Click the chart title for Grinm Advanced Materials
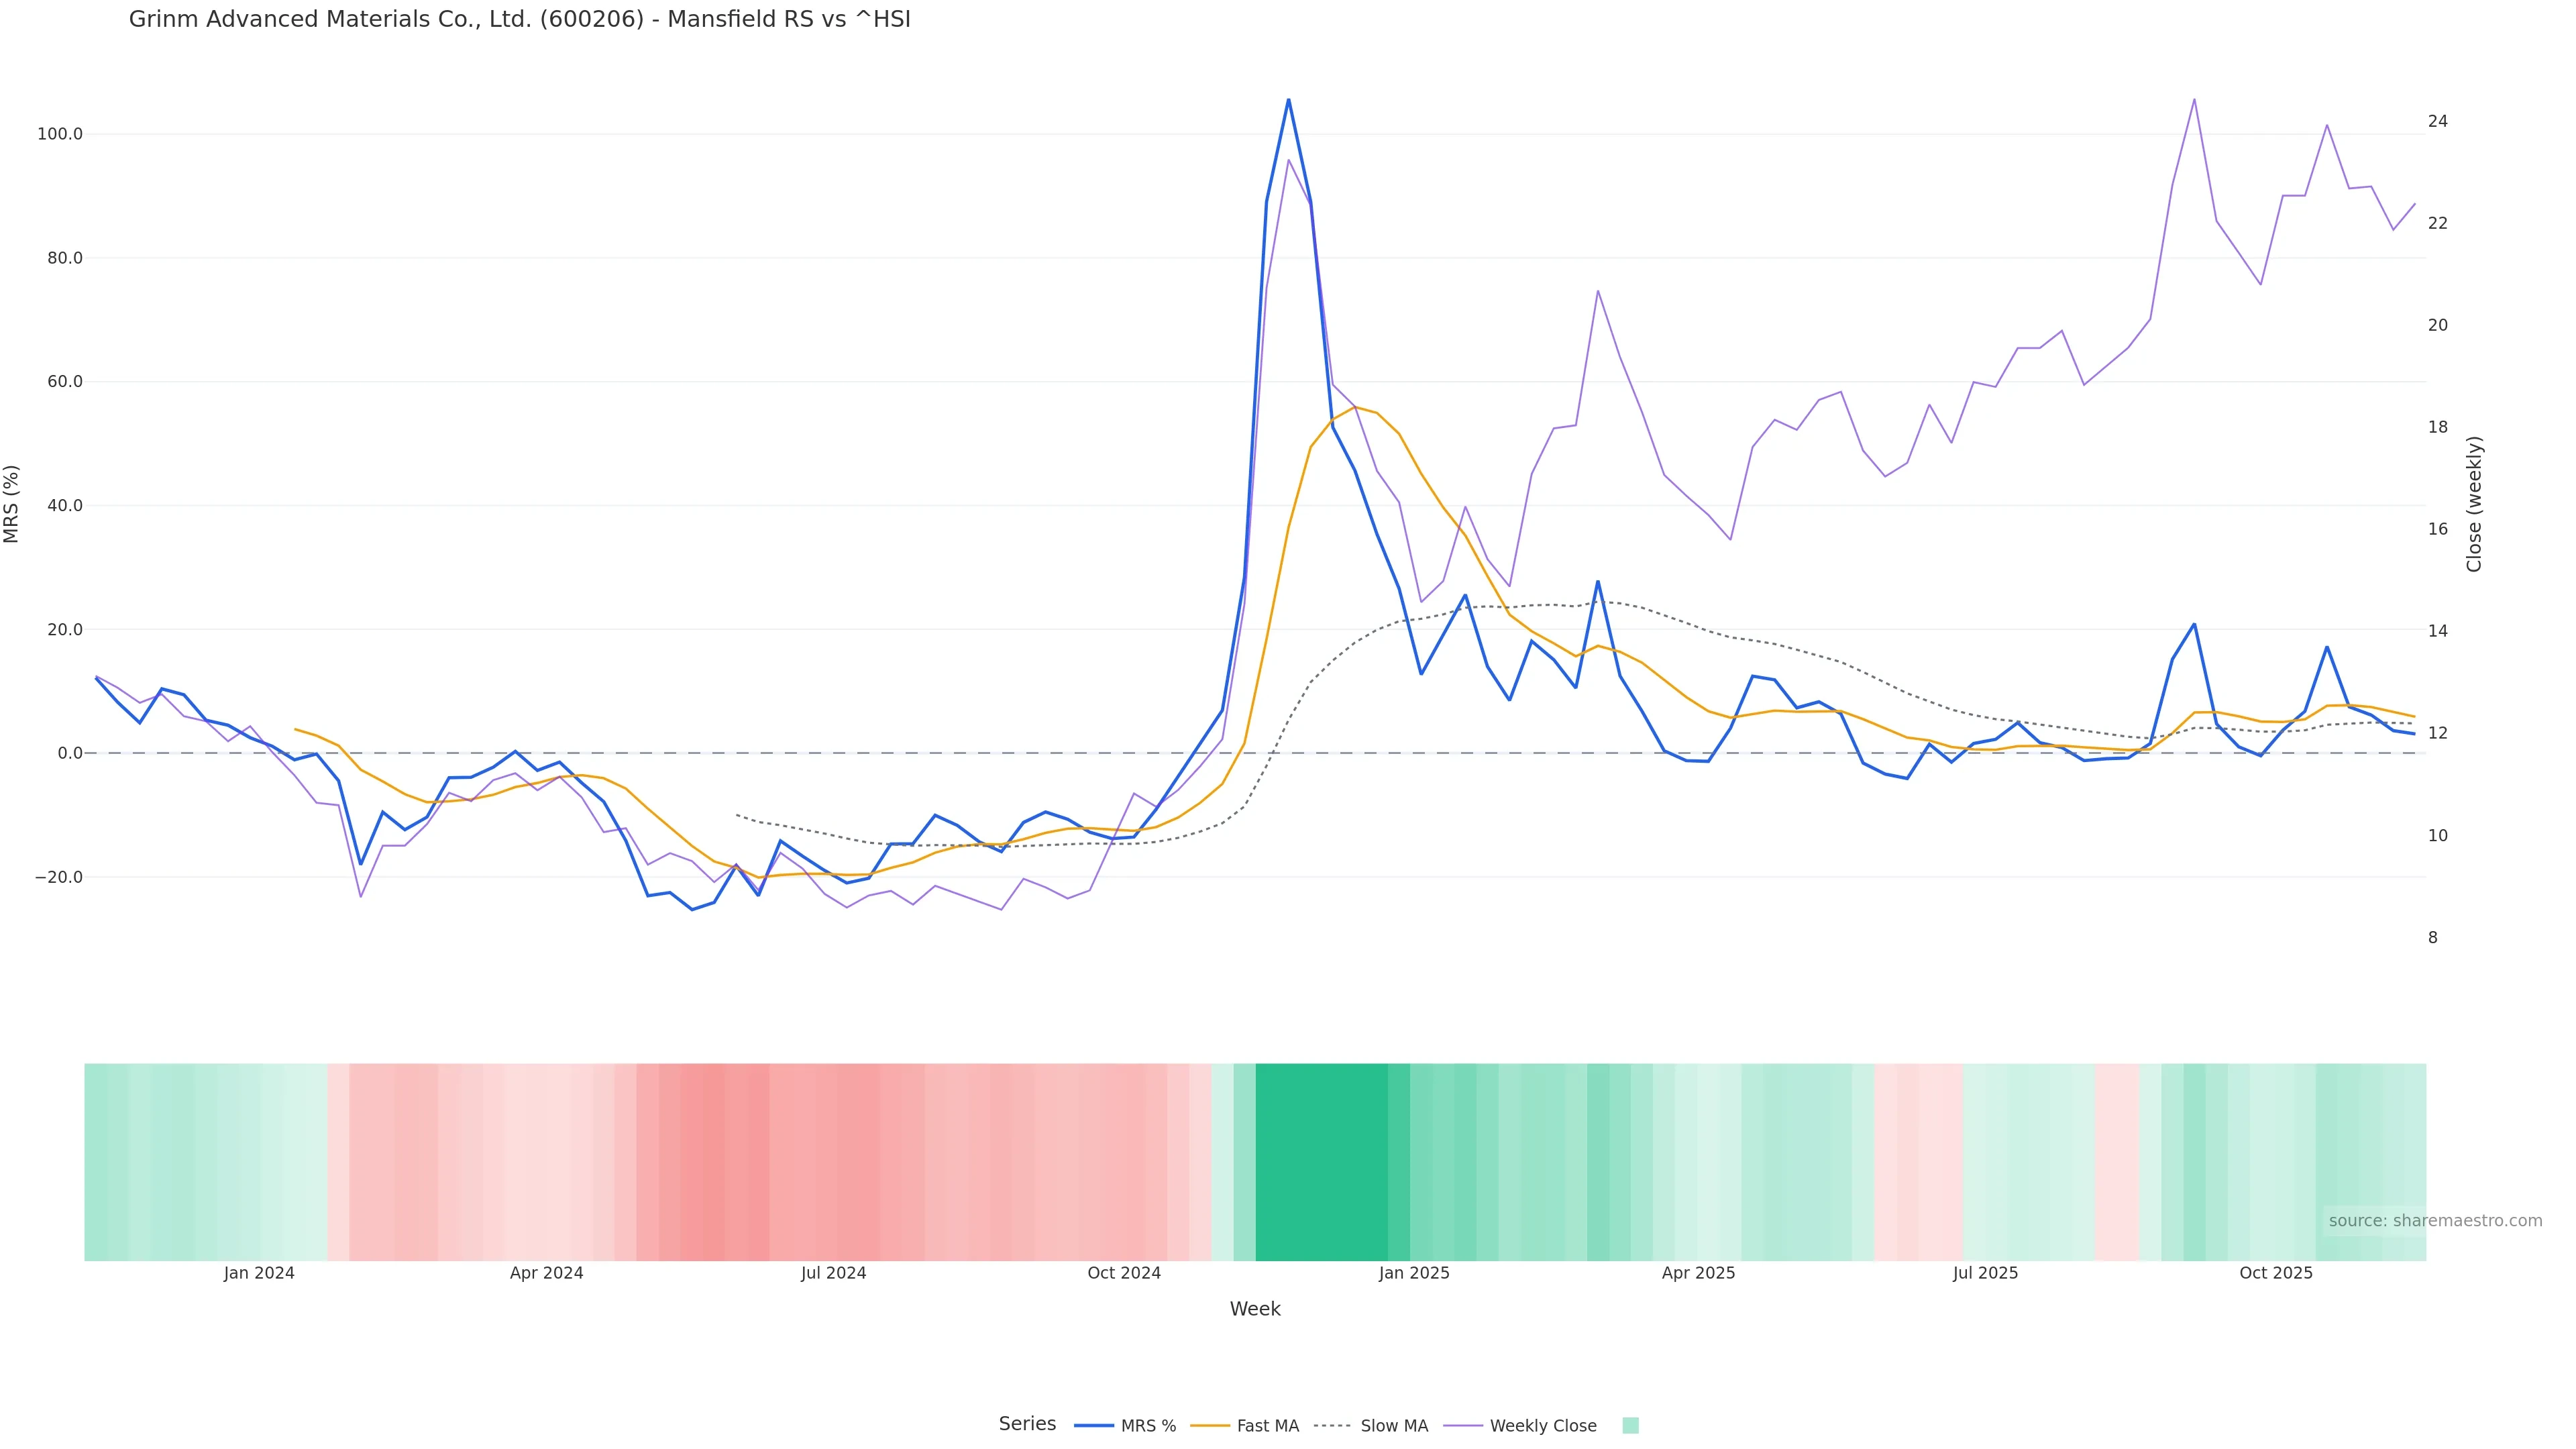Image resolution: width=2576 pixels, height=1449 pixels. click(519, 19)
